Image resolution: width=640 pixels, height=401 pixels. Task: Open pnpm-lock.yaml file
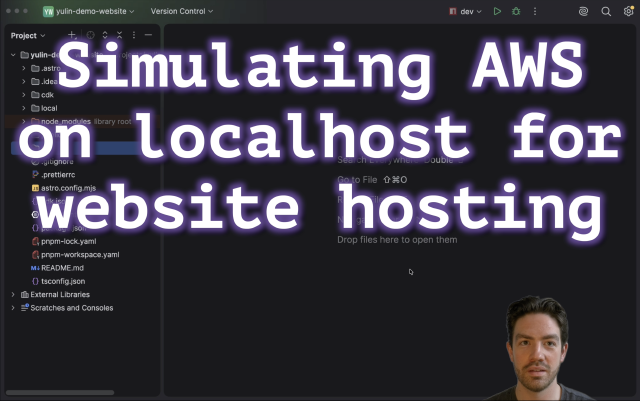click(x=64, y=241)
